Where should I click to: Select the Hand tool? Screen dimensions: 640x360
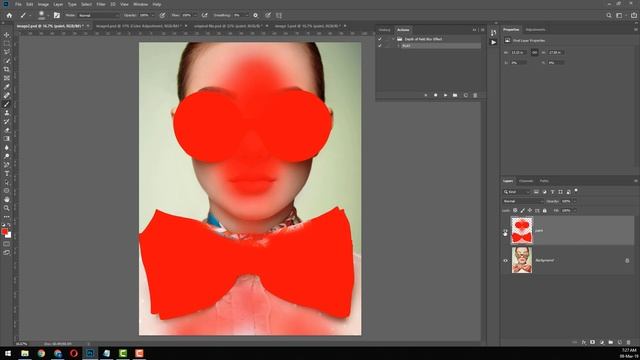click(x=7, y=200)
